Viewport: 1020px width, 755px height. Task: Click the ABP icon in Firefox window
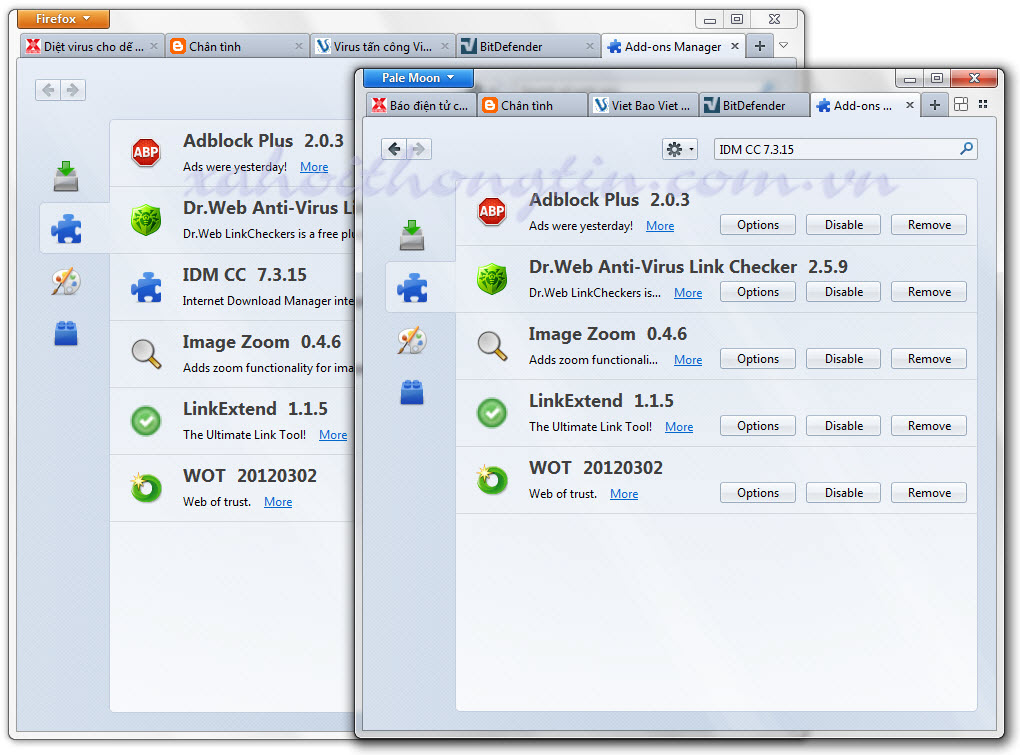point(146,152)
